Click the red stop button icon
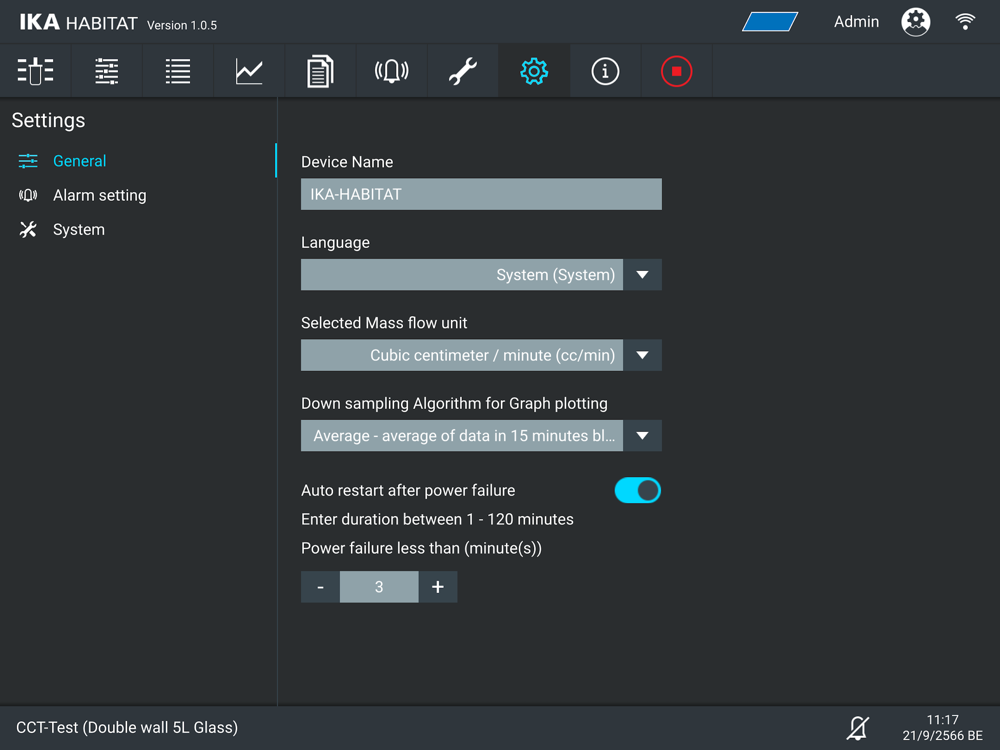 click(676, 71)
